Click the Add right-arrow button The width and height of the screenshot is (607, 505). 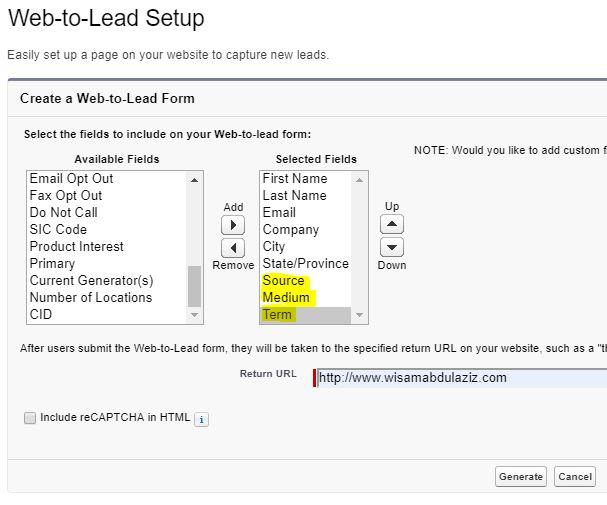(233, 225)
